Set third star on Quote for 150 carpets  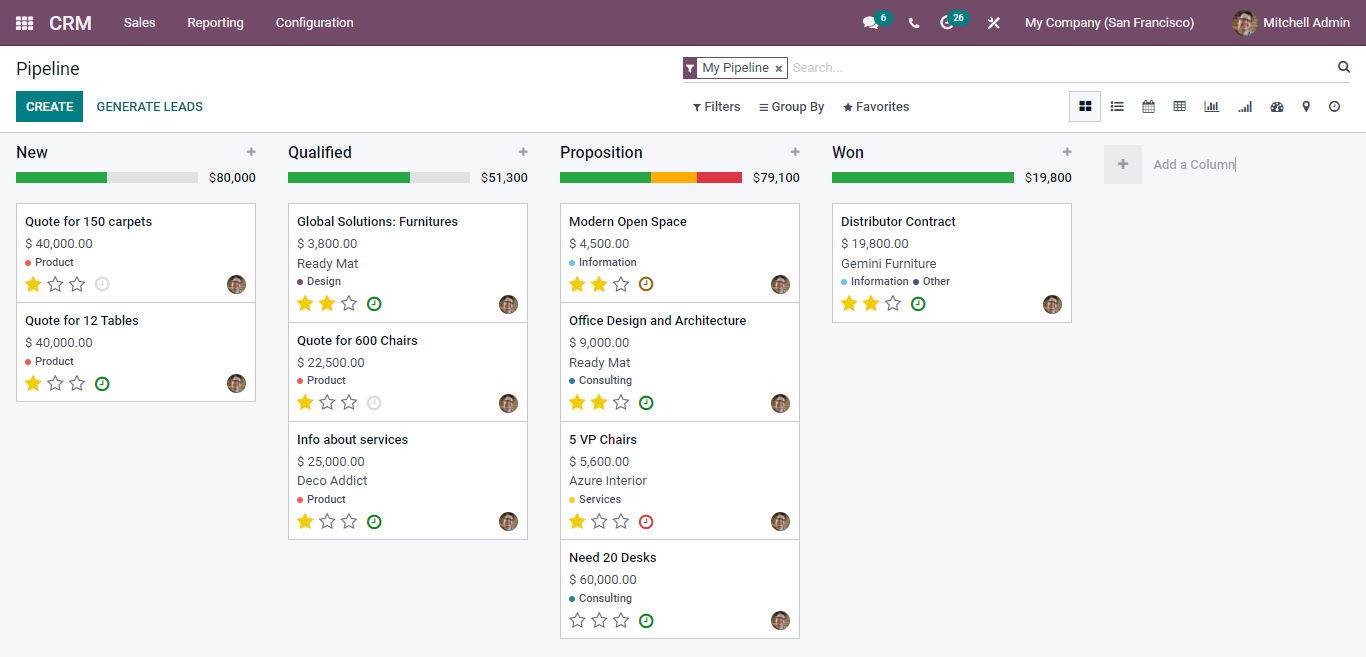tap(77, 284)
